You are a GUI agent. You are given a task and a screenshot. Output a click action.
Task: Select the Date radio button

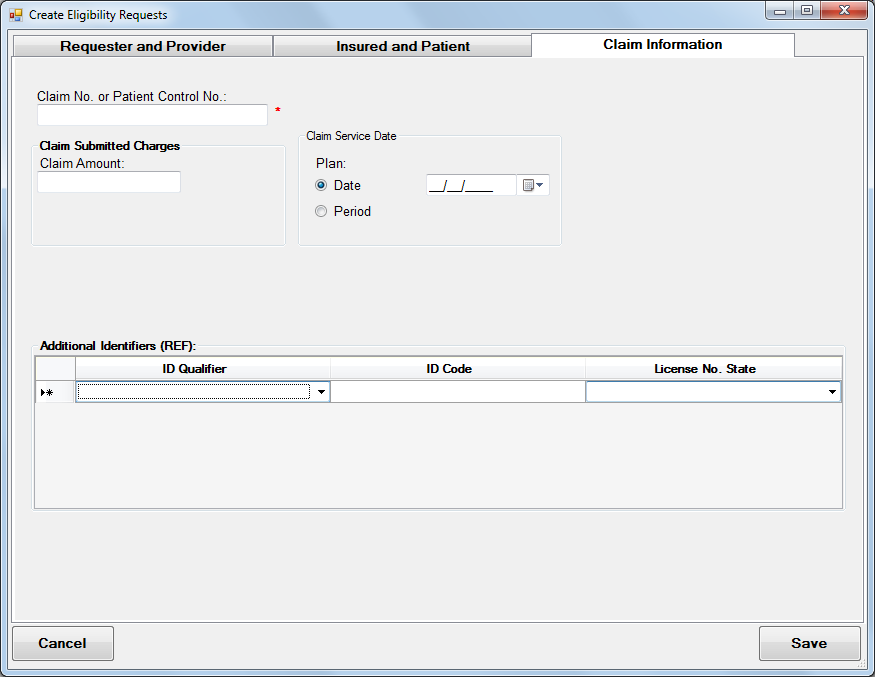click(x=321, y=184)
